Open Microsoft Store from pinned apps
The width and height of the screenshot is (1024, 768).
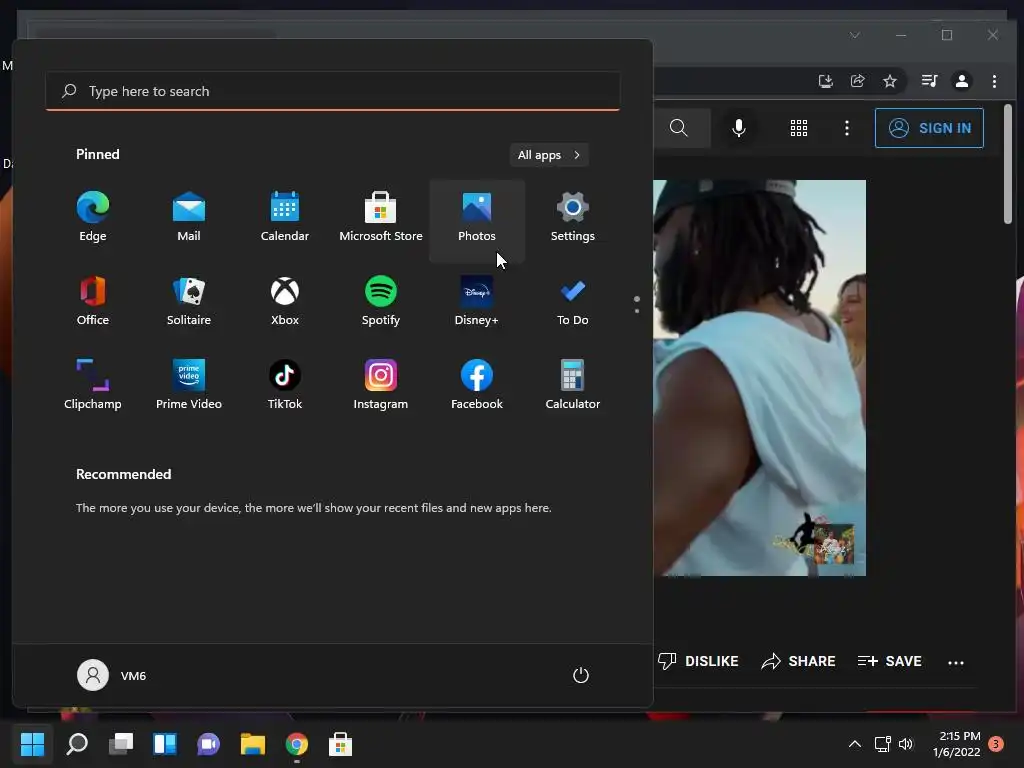[381, 218]
